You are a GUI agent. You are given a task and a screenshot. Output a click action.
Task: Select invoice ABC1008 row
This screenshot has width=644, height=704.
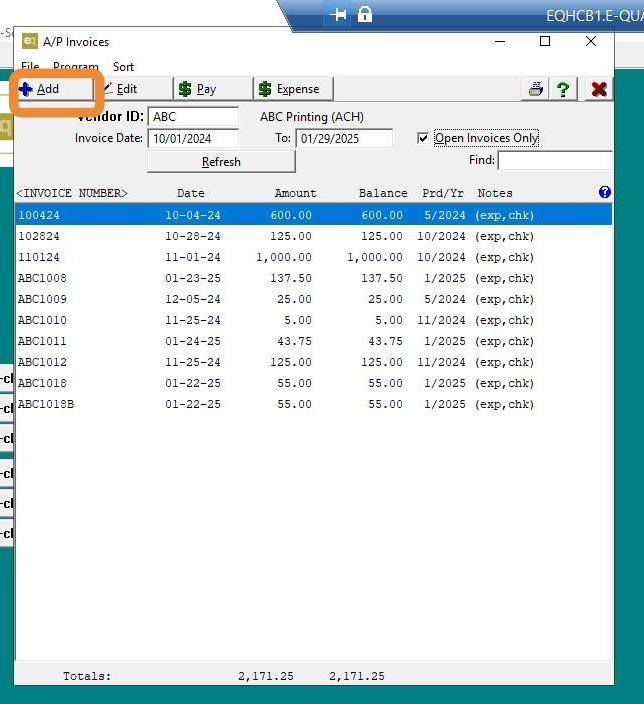tap(313, 278)
